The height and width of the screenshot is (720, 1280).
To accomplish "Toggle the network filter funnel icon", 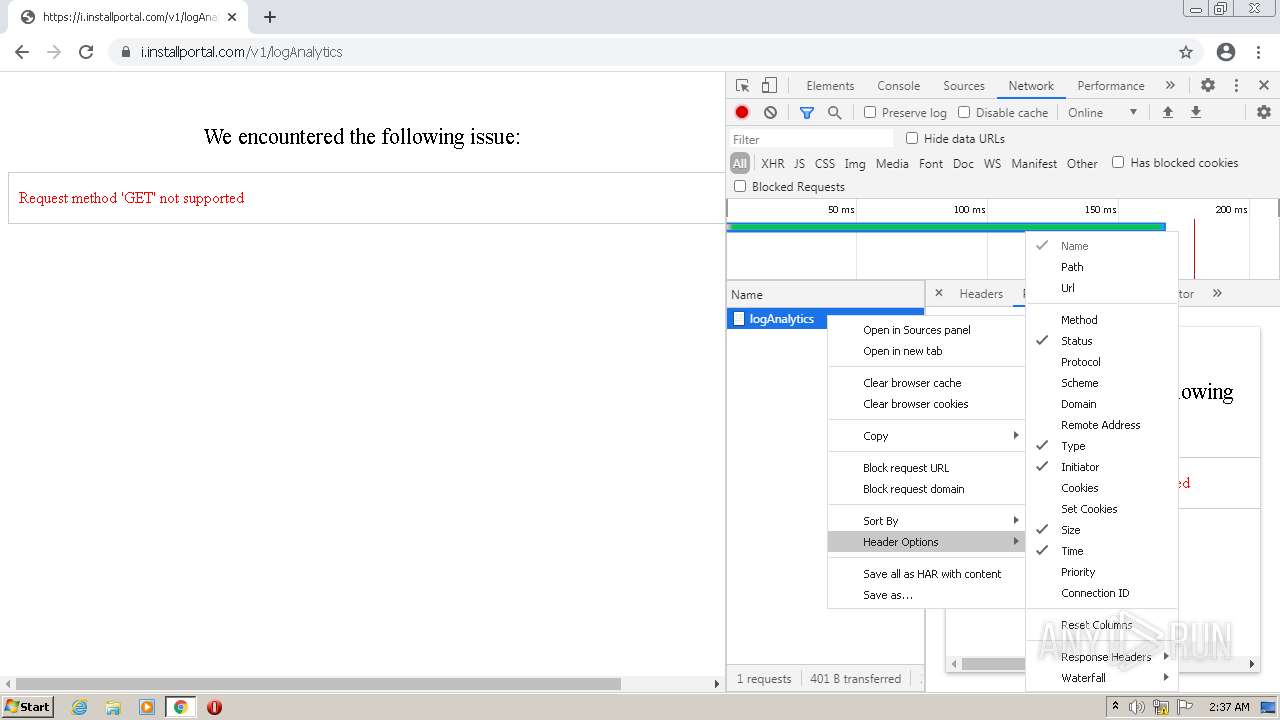I will (x=807, y=113).
